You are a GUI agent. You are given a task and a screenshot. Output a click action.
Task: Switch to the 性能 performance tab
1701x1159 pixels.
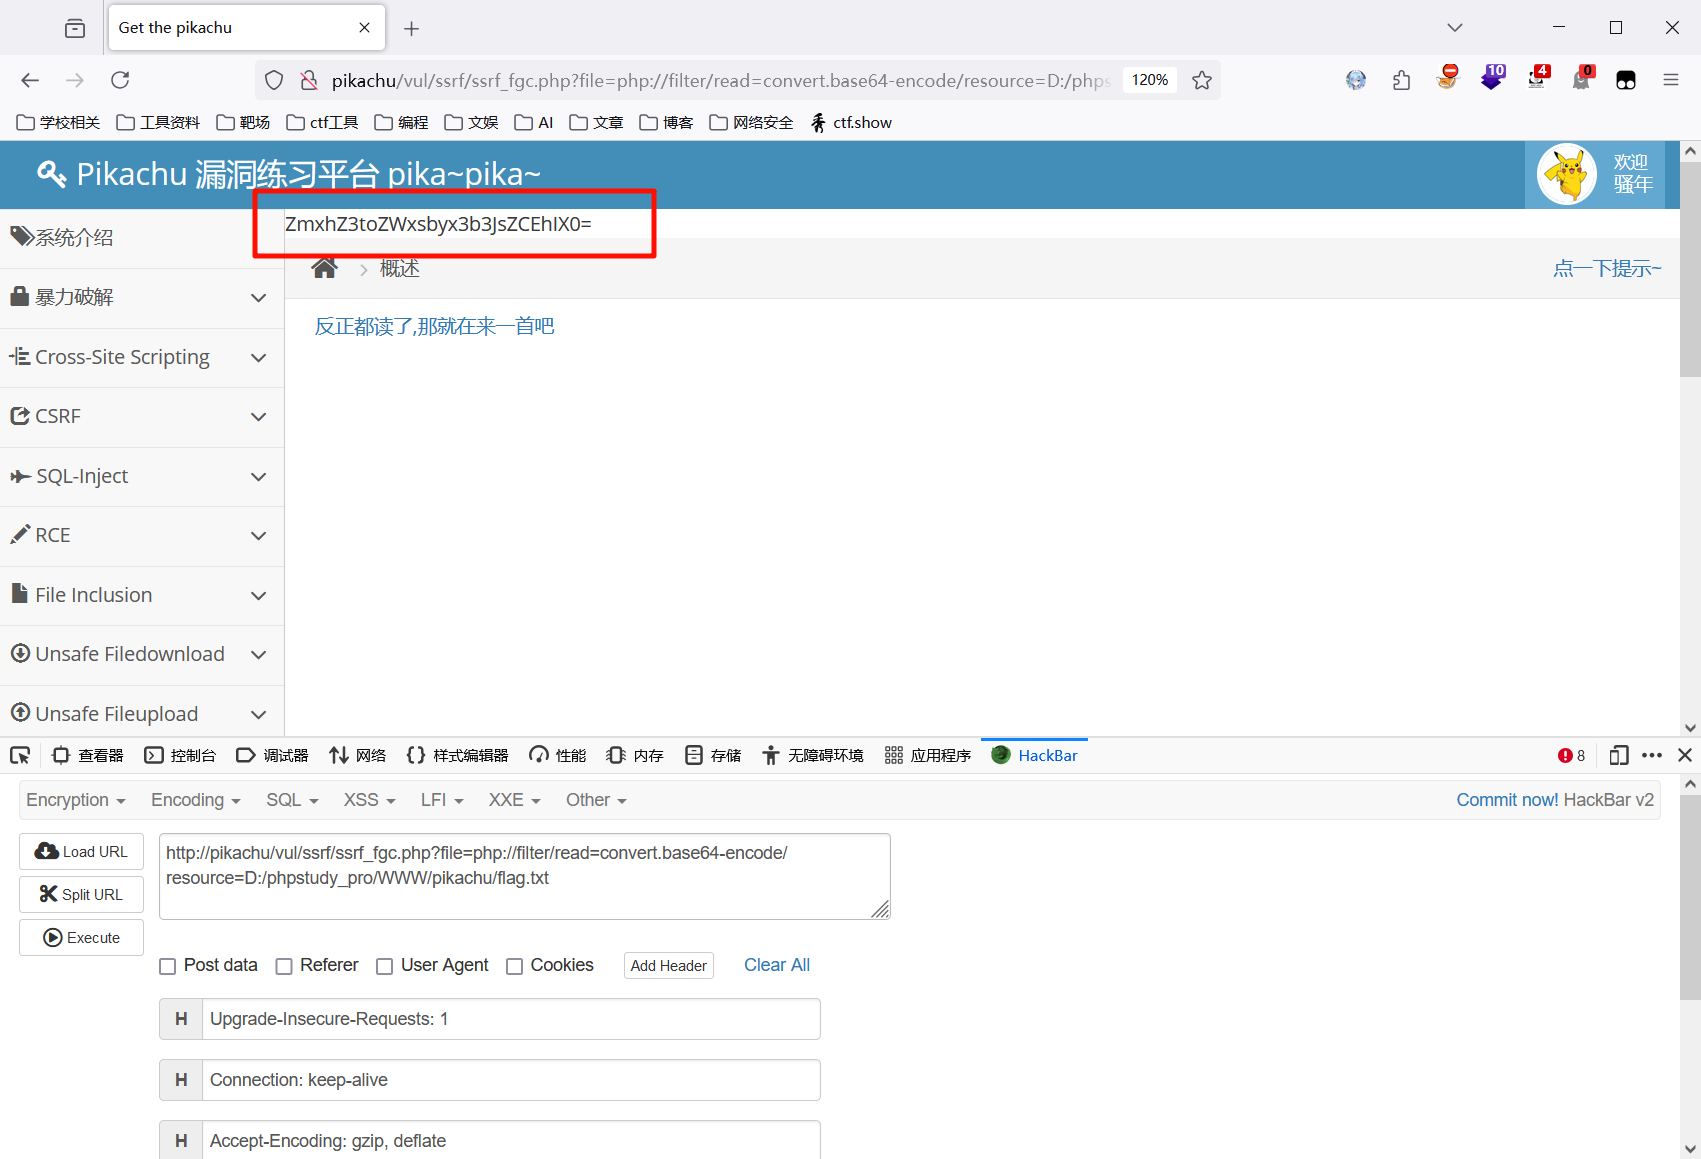click(x=558, y=755)
